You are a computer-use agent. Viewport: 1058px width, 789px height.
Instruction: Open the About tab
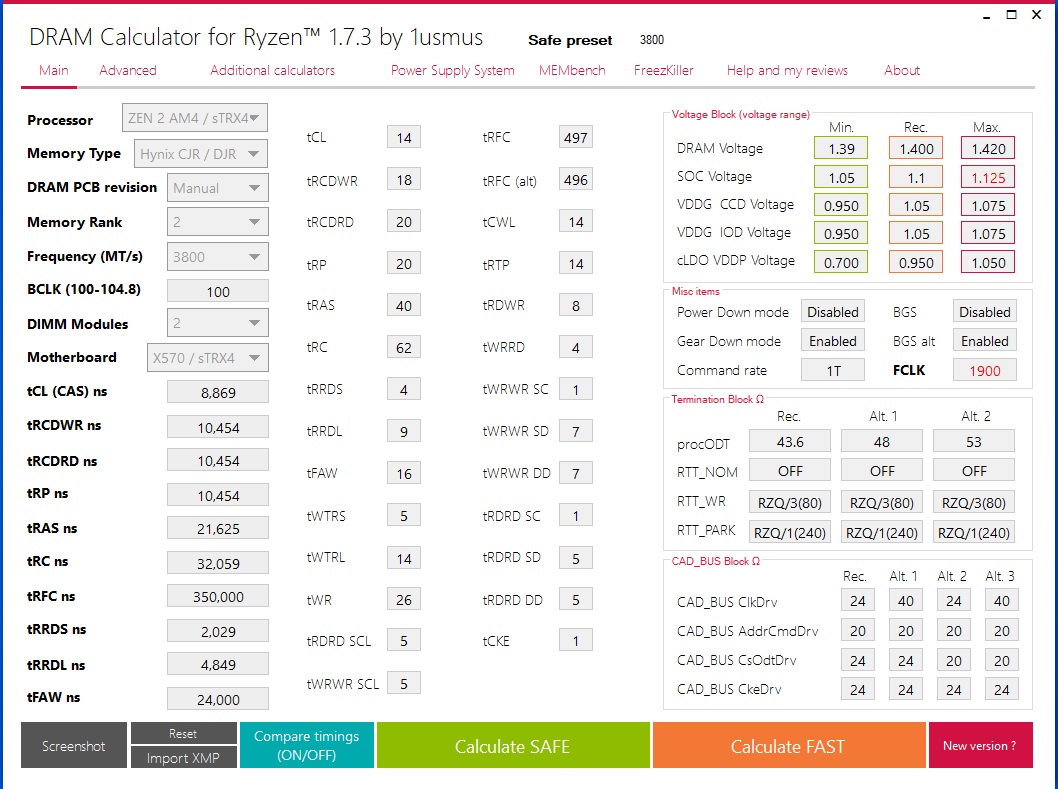[901, 70]
